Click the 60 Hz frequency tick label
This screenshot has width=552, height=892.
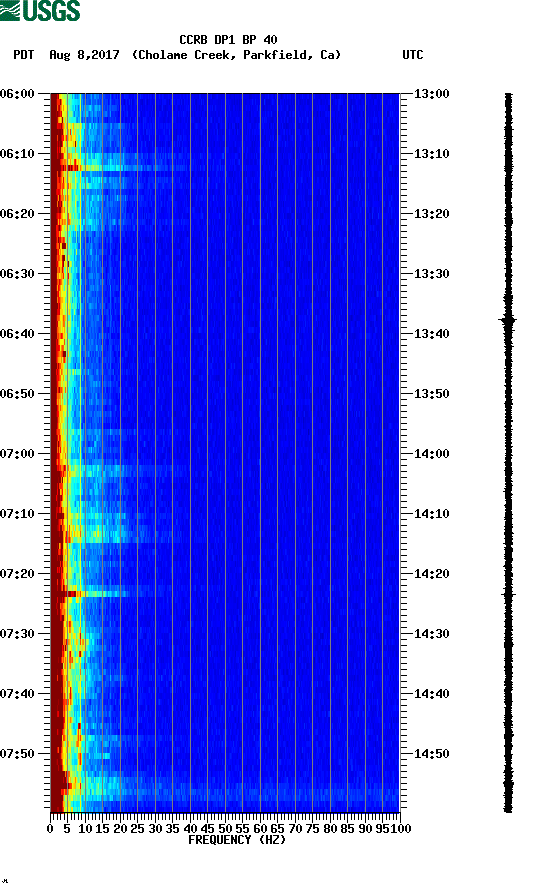(x=260, y=829)
